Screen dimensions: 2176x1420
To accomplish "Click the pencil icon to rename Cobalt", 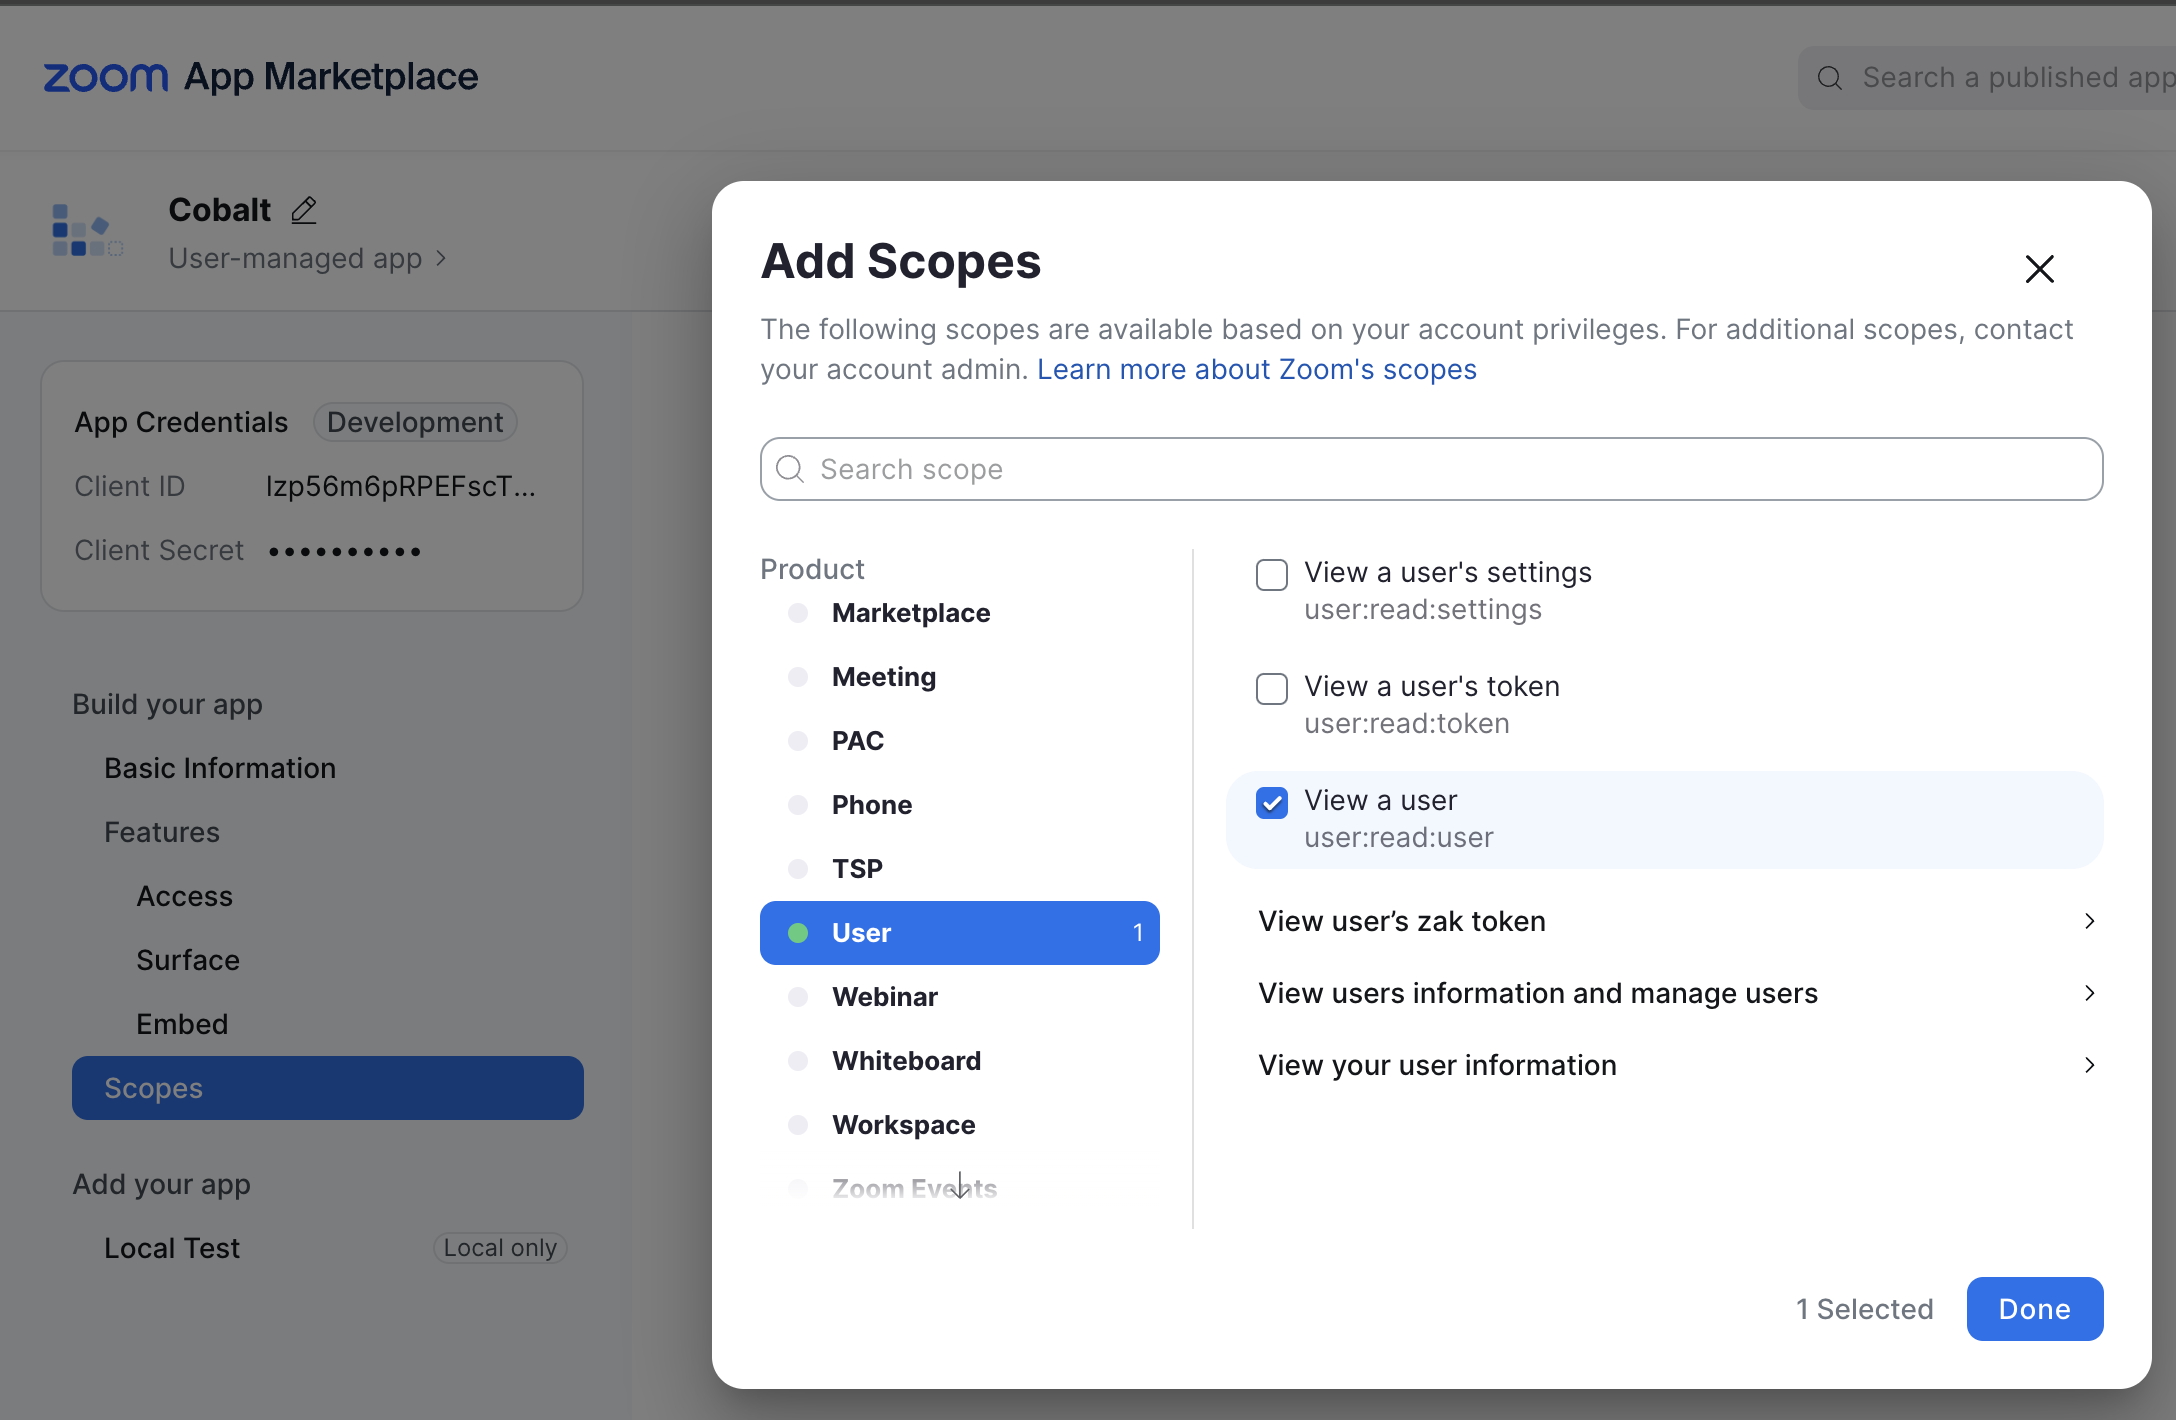I will click(x=303, y=209).
